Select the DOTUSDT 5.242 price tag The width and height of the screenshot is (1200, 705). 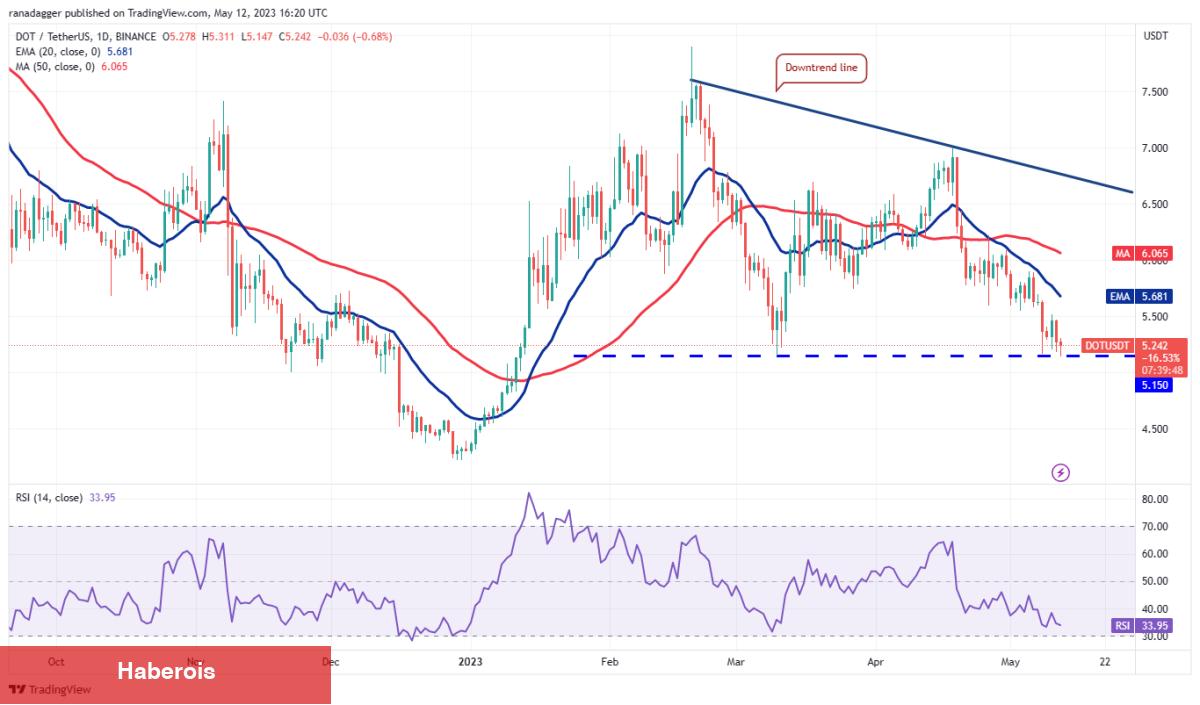tap(1135, 346)
